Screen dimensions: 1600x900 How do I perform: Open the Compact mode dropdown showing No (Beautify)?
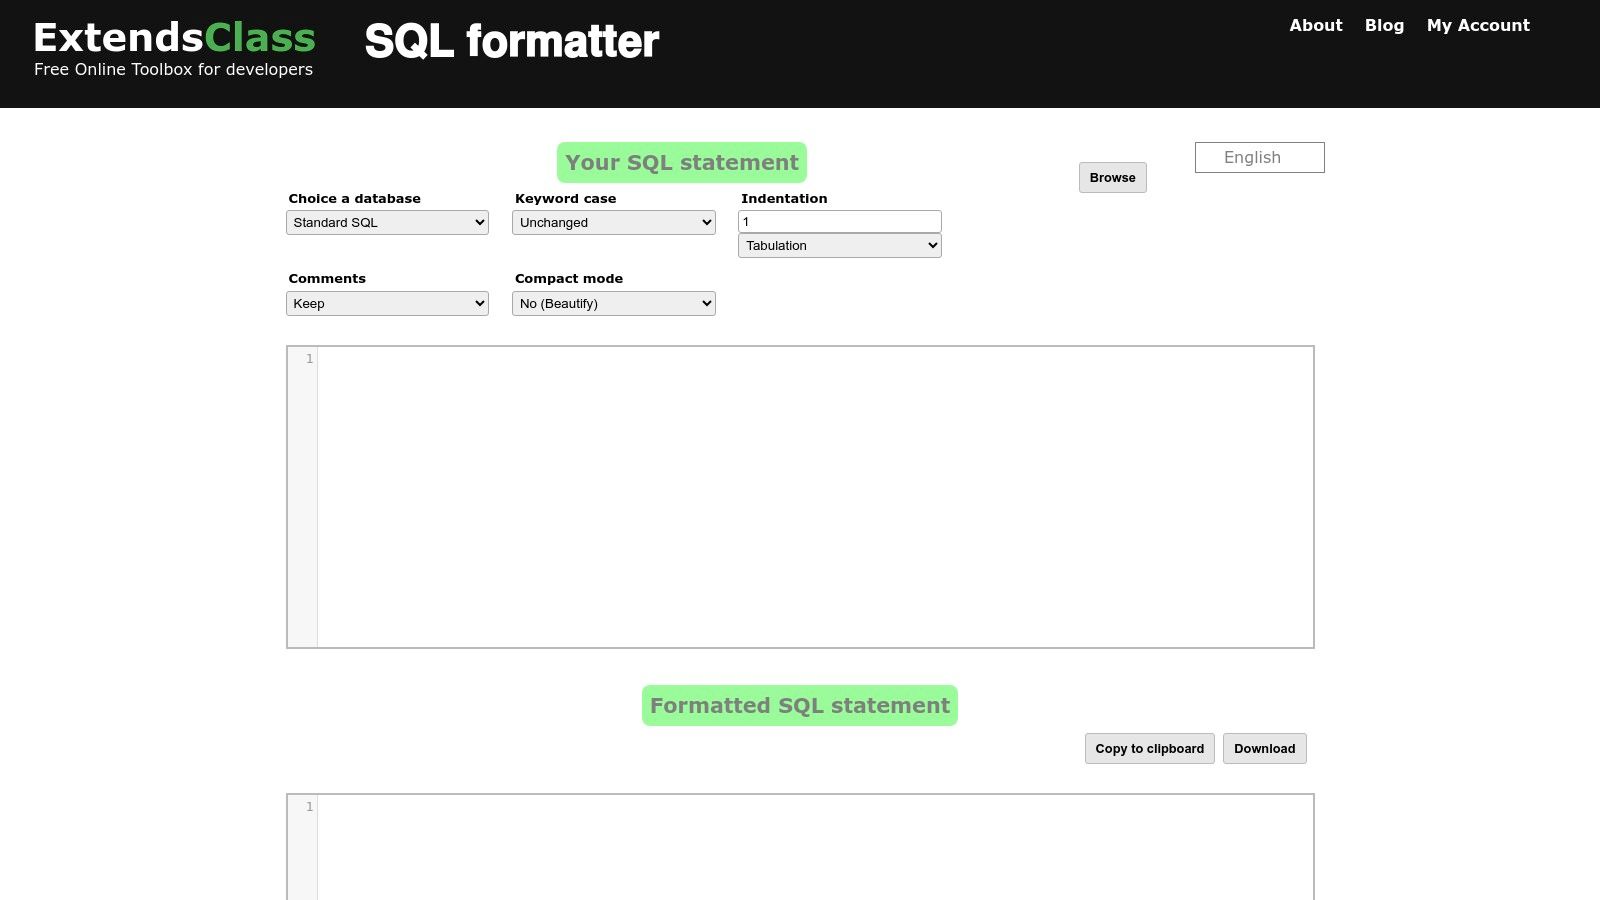point(613,303)
